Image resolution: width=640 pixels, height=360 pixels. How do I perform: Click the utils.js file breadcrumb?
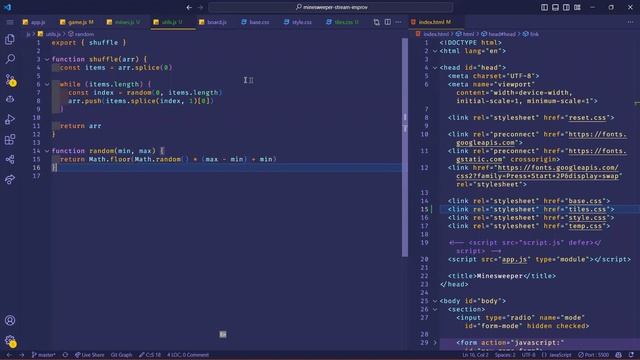pos(49,34)
